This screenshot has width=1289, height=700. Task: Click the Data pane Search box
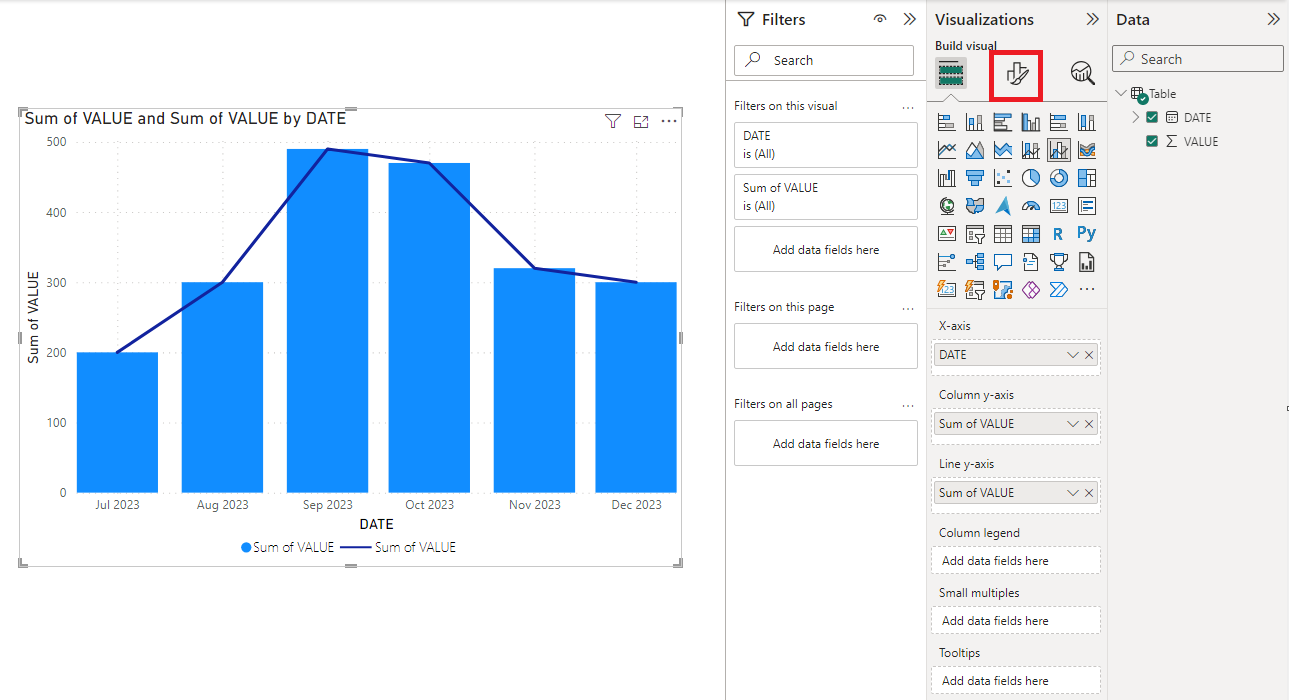pyautogui.click(x=1198, y=59)
